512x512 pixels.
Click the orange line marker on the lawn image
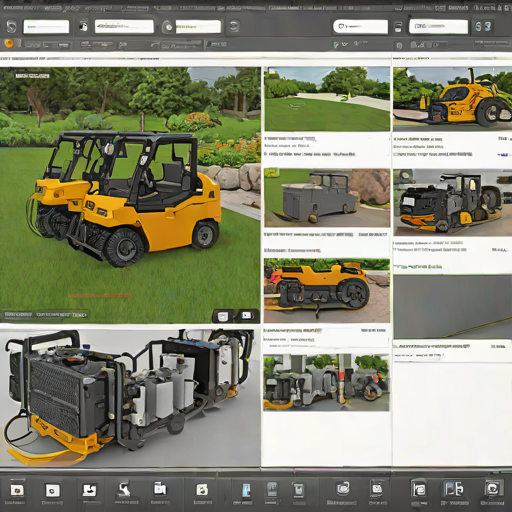[x=100, y=296]
